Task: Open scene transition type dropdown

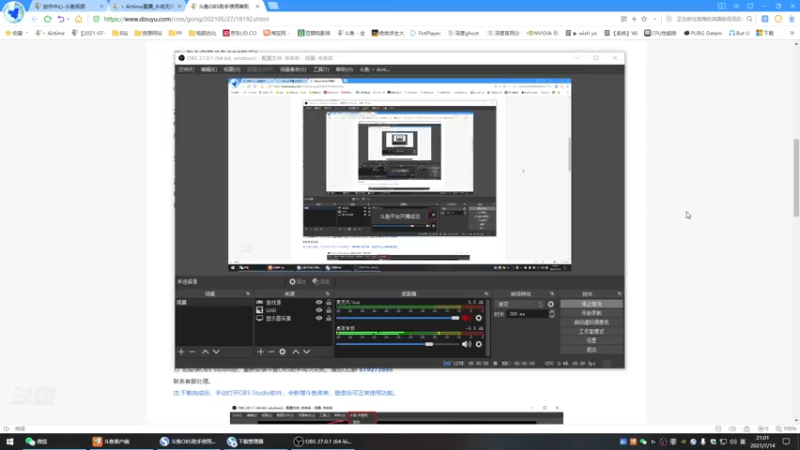Action: pyautogui.click(x=520, y=304)
